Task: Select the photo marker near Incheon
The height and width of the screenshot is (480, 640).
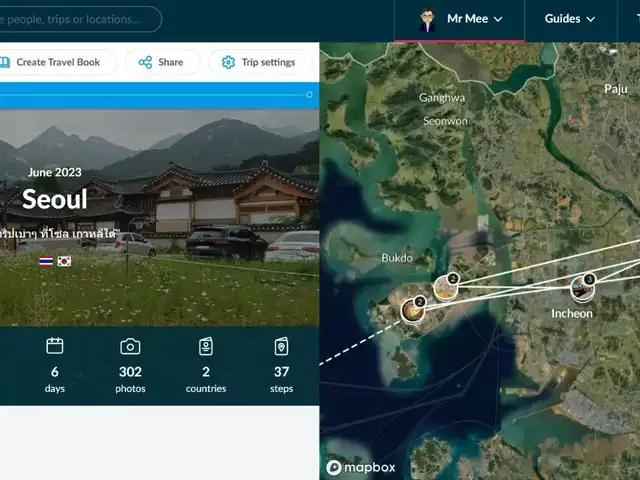Action: [582, 289]
